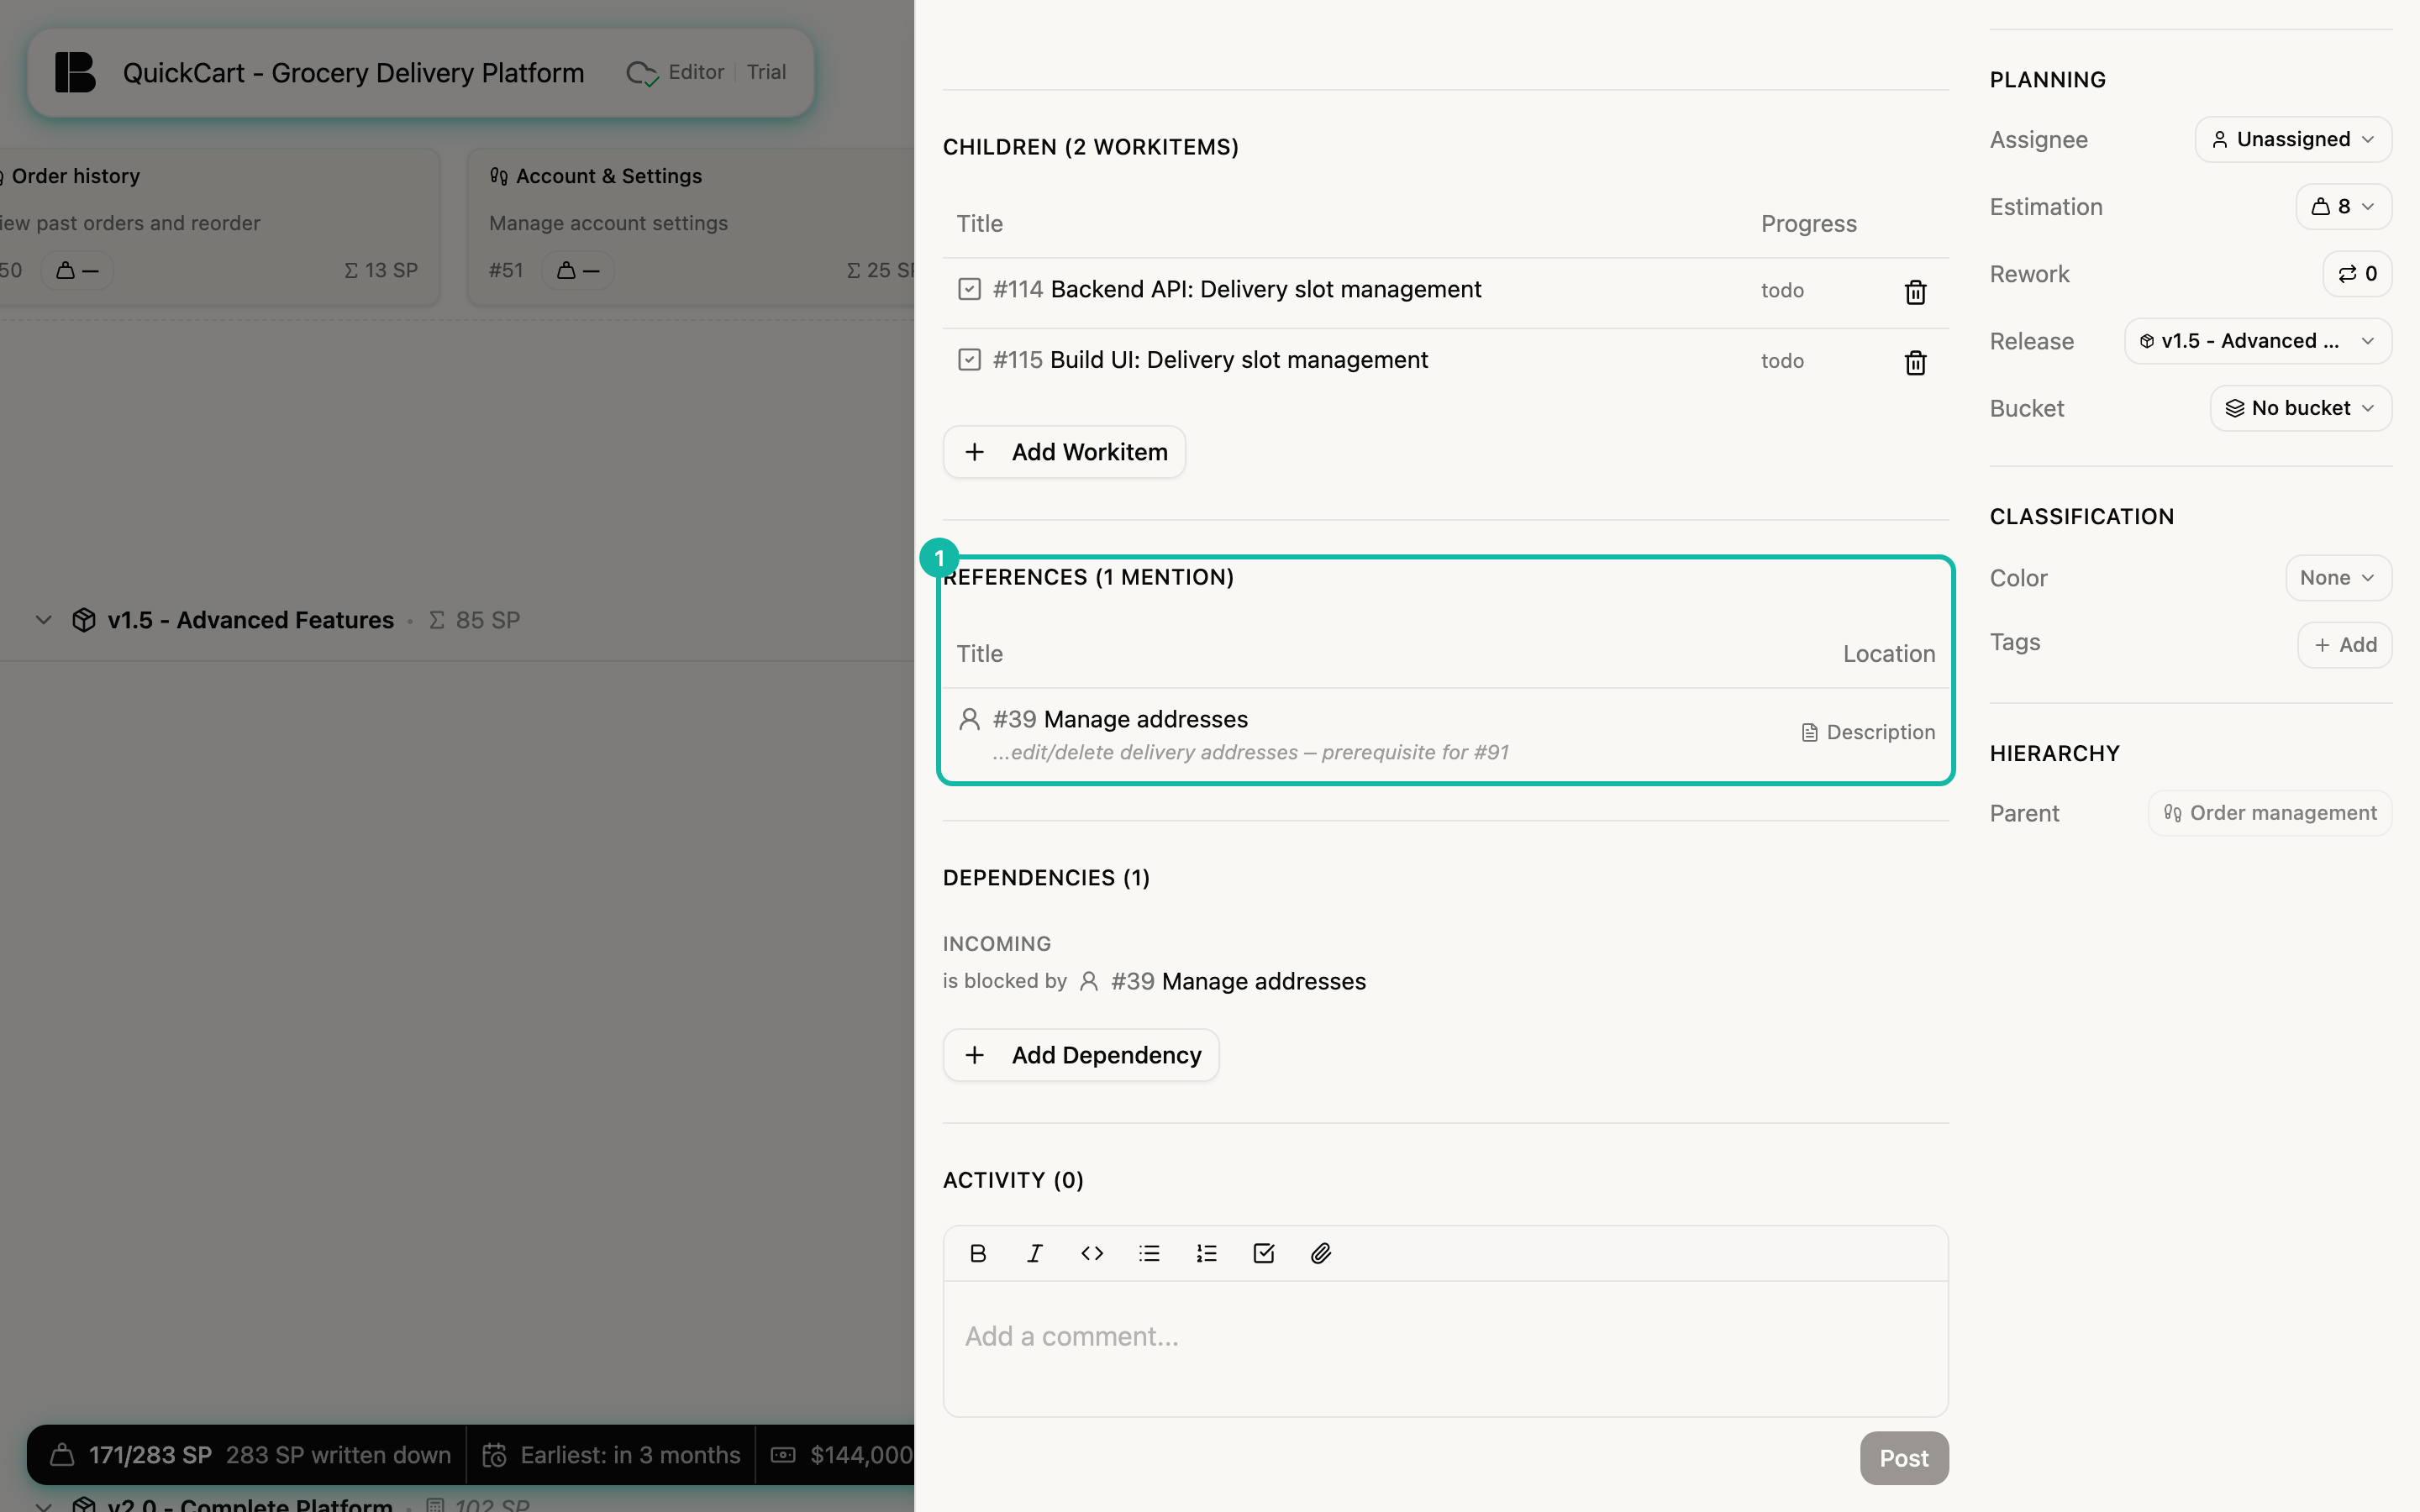Click the 171/283 SP progress indicator
This screenshot has width=2420, height=1512.
click(x=149, y=1455)
